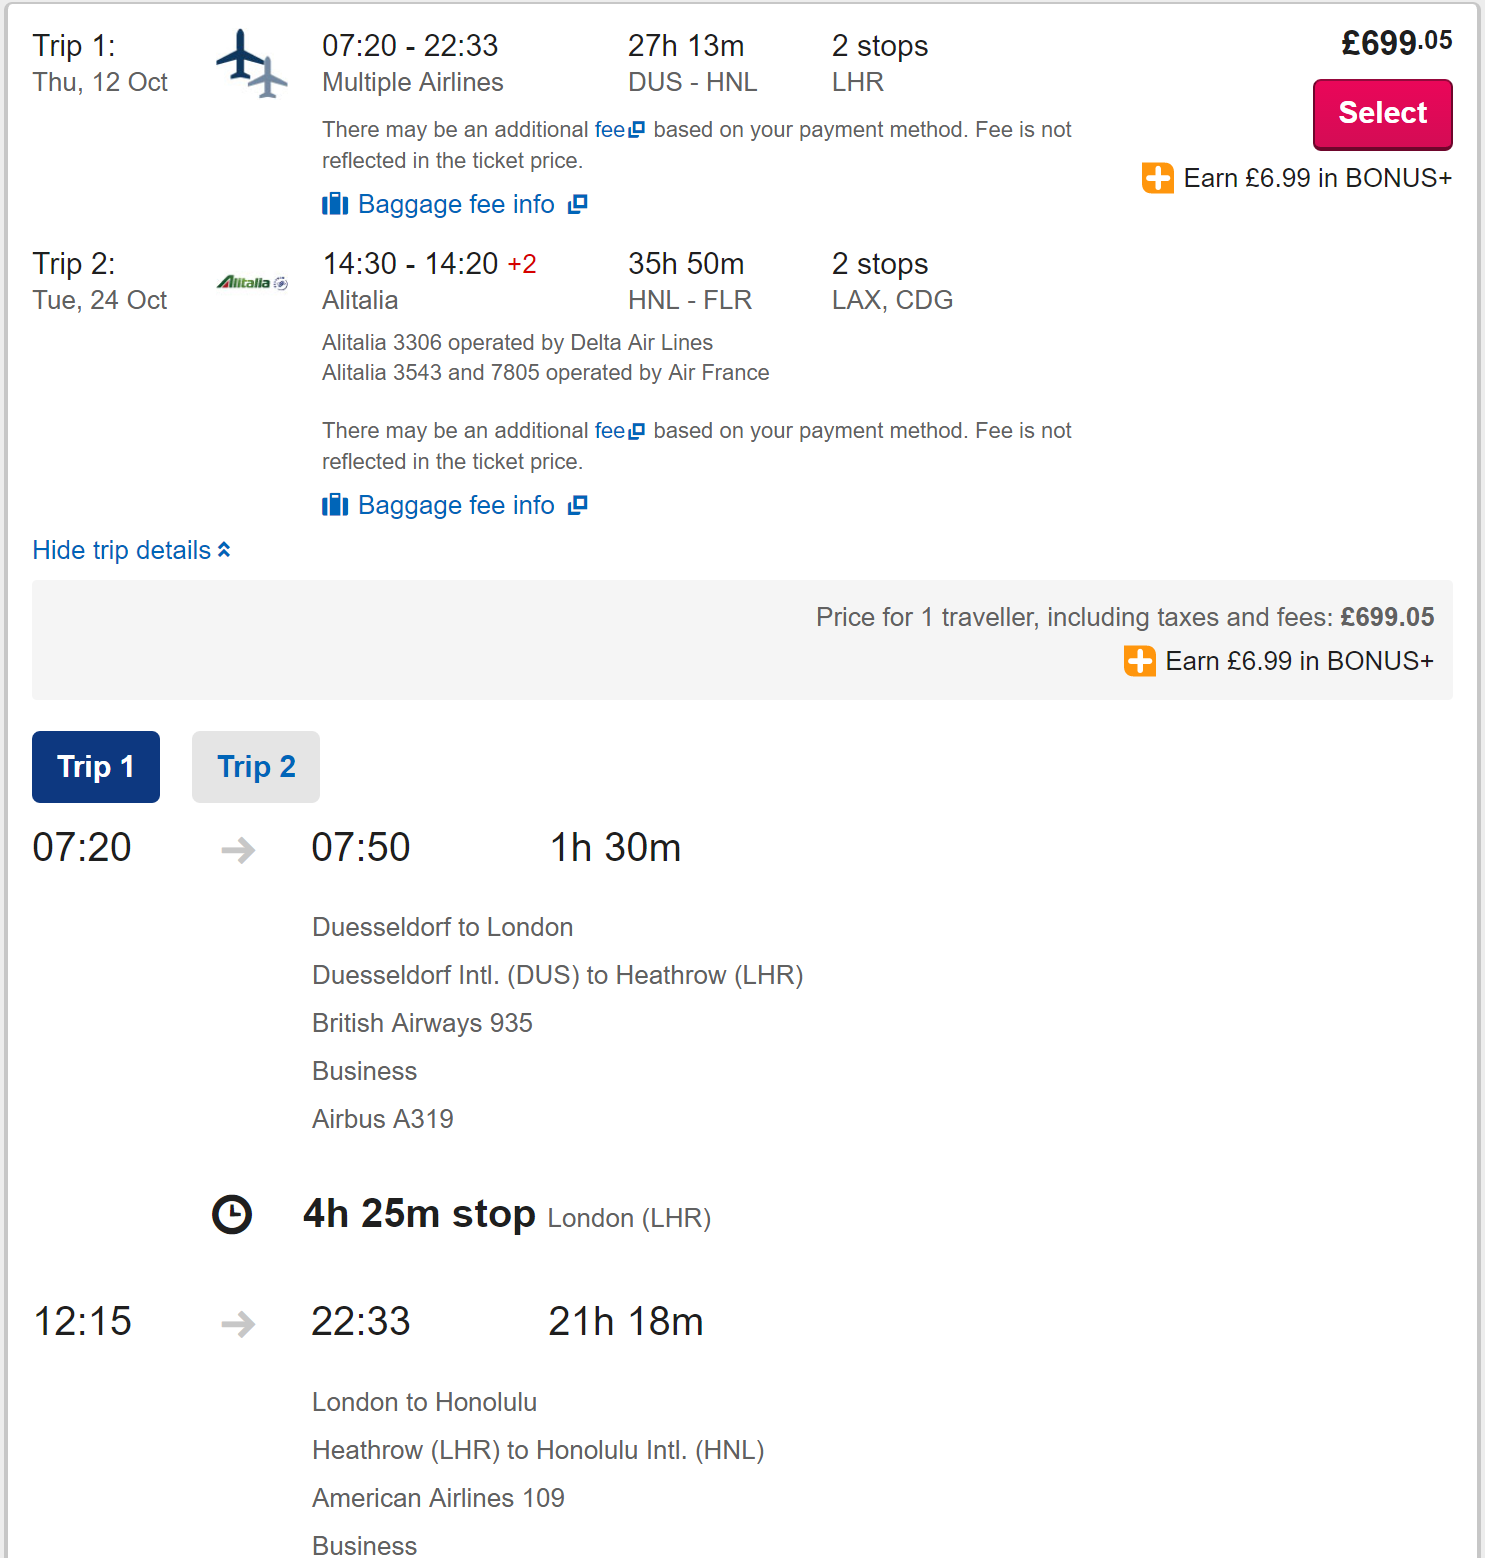Open Trip 1 Baggage fee info link

456,204
